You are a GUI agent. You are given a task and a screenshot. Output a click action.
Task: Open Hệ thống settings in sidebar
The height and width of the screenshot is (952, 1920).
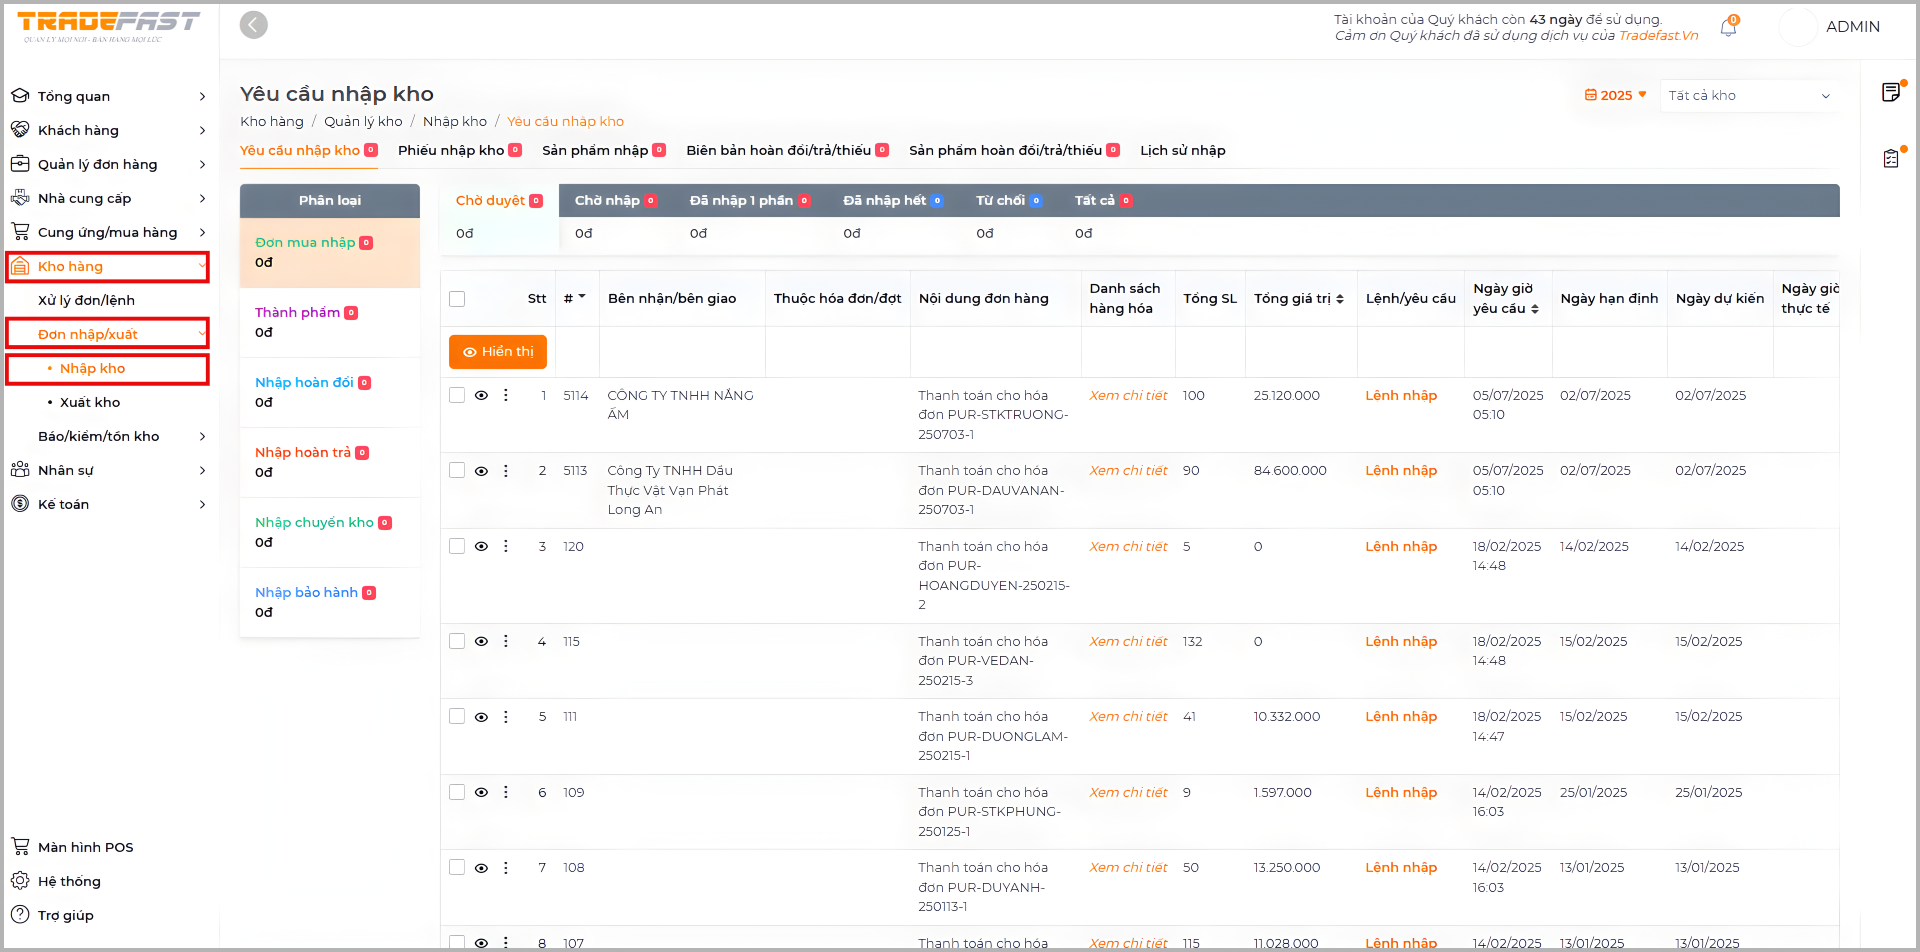(x=69, y=881)
